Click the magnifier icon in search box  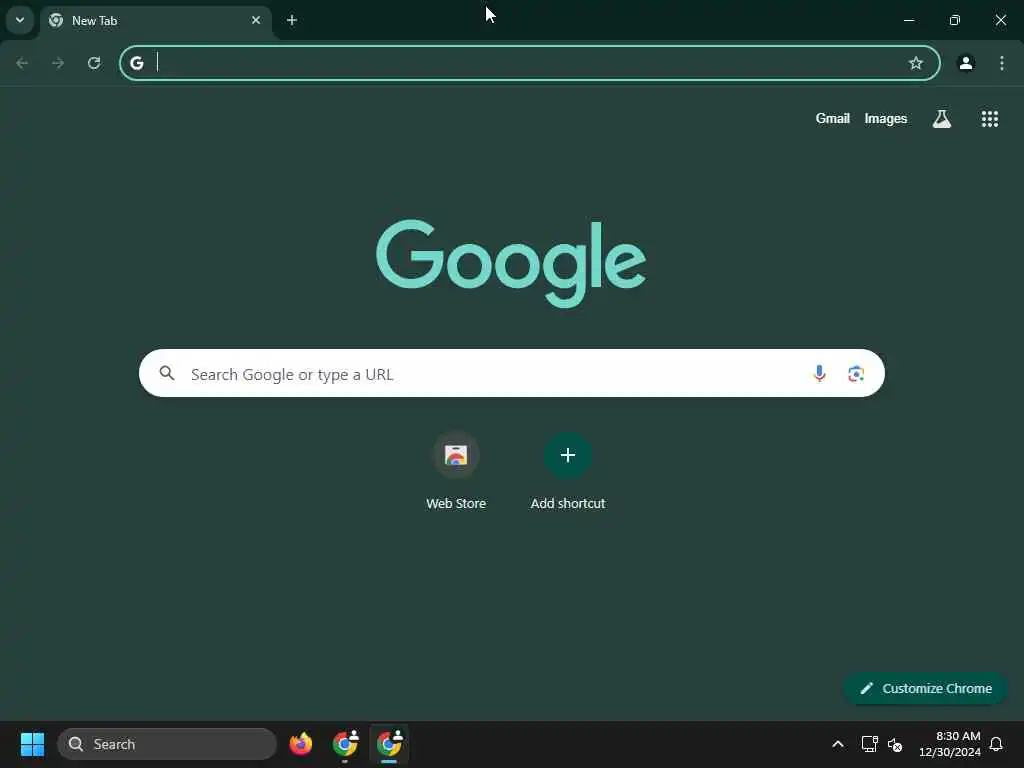point(167,373)
